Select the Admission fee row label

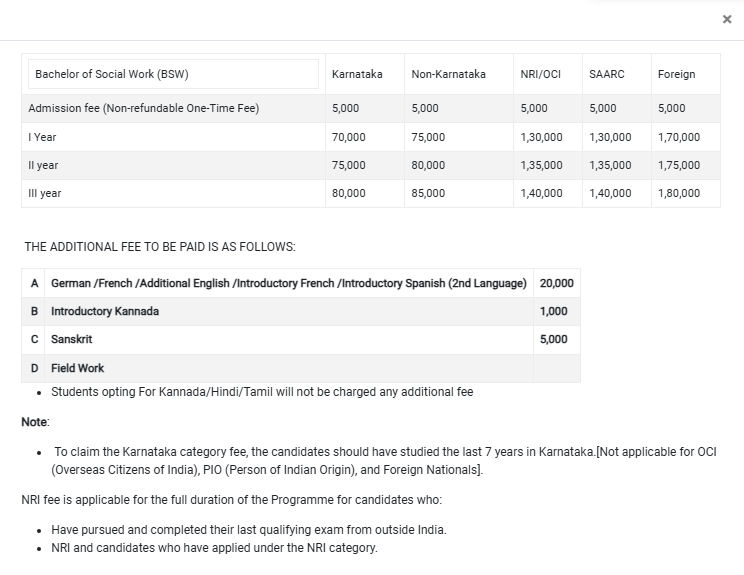pyautogui.click(x=144, y=108)
